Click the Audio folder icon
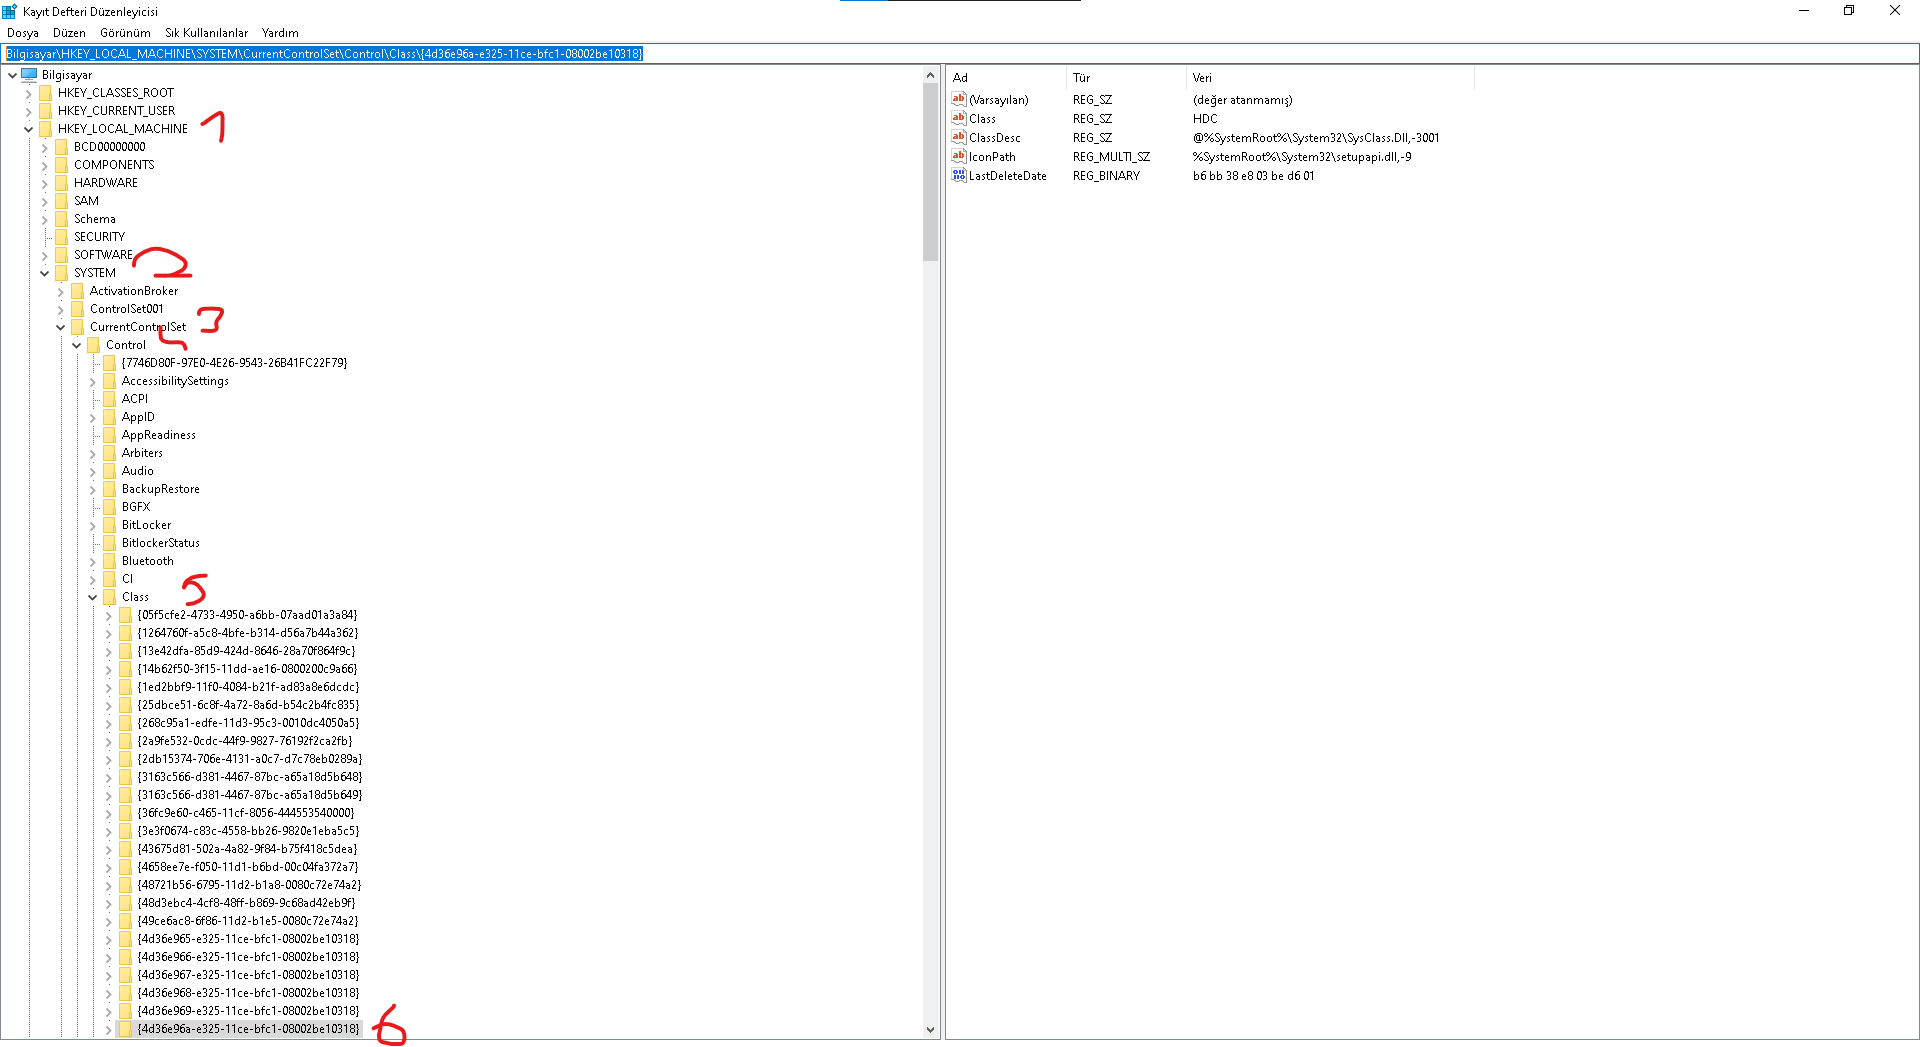The image size is (1920, 1047). (109, 471)
